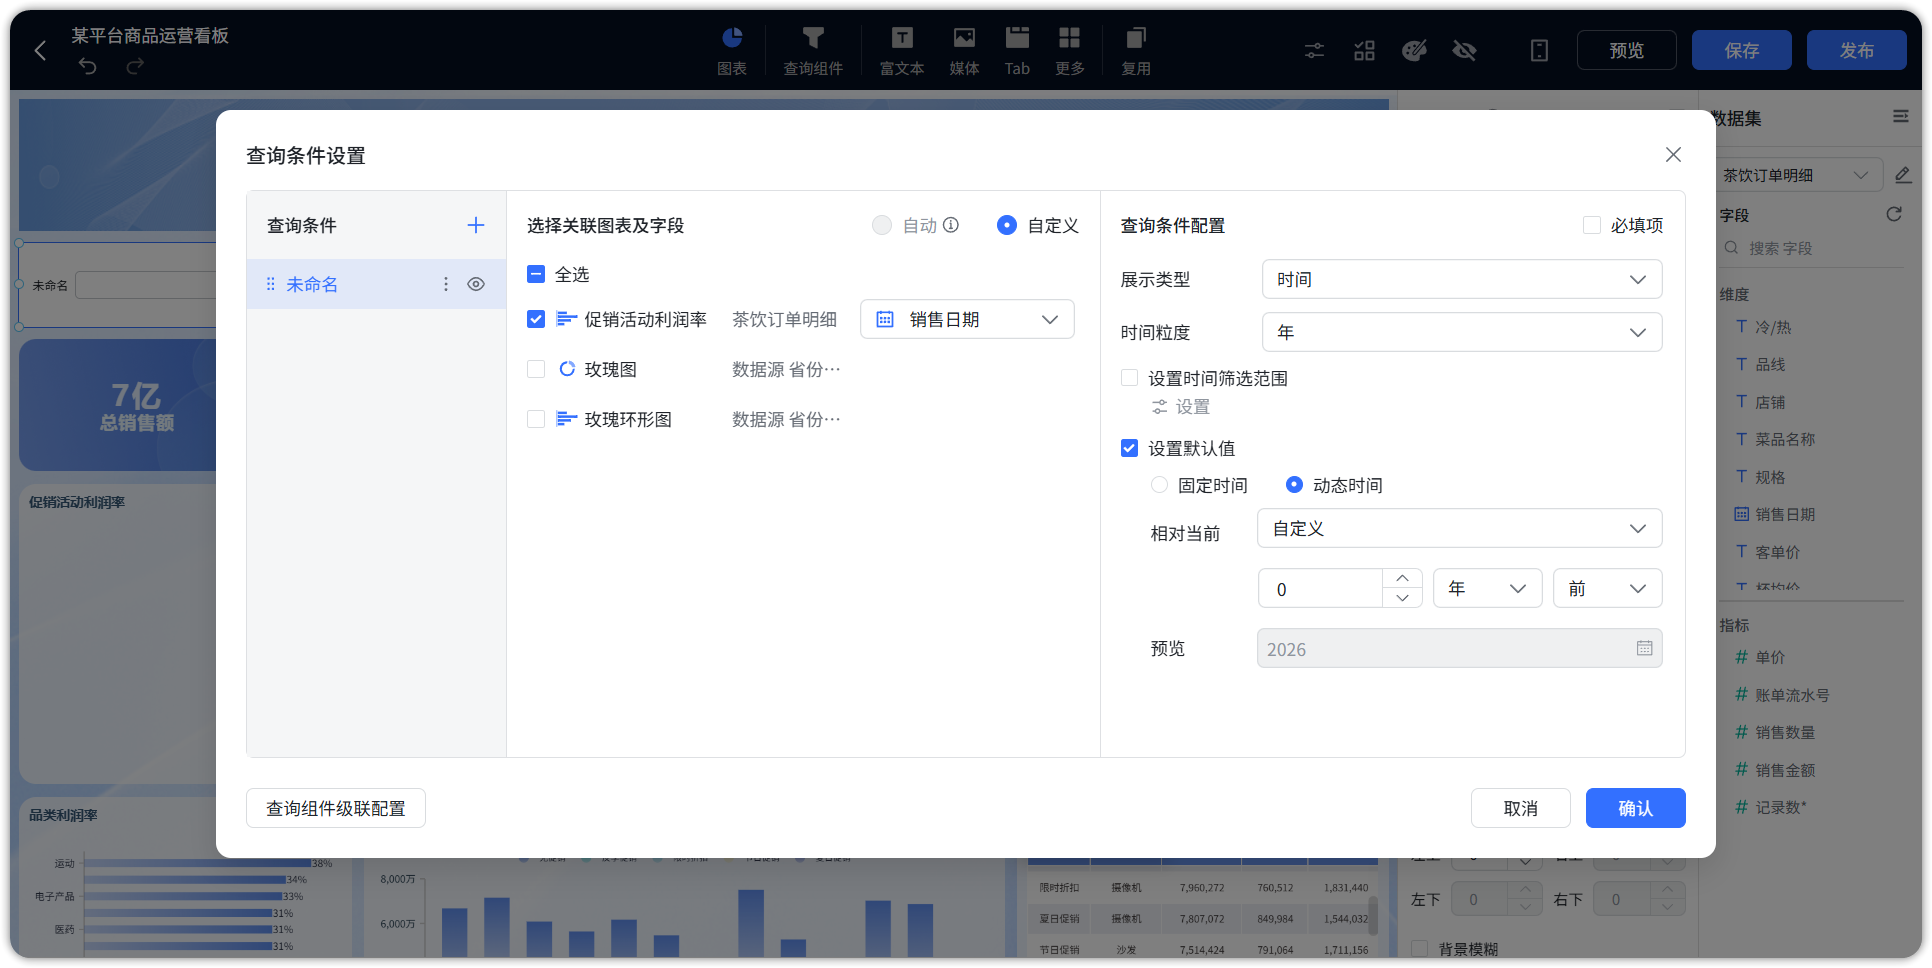Click the info icon next to 自动
The width and height of the screenshot is (1932, 968).
[x=951, y=225]
